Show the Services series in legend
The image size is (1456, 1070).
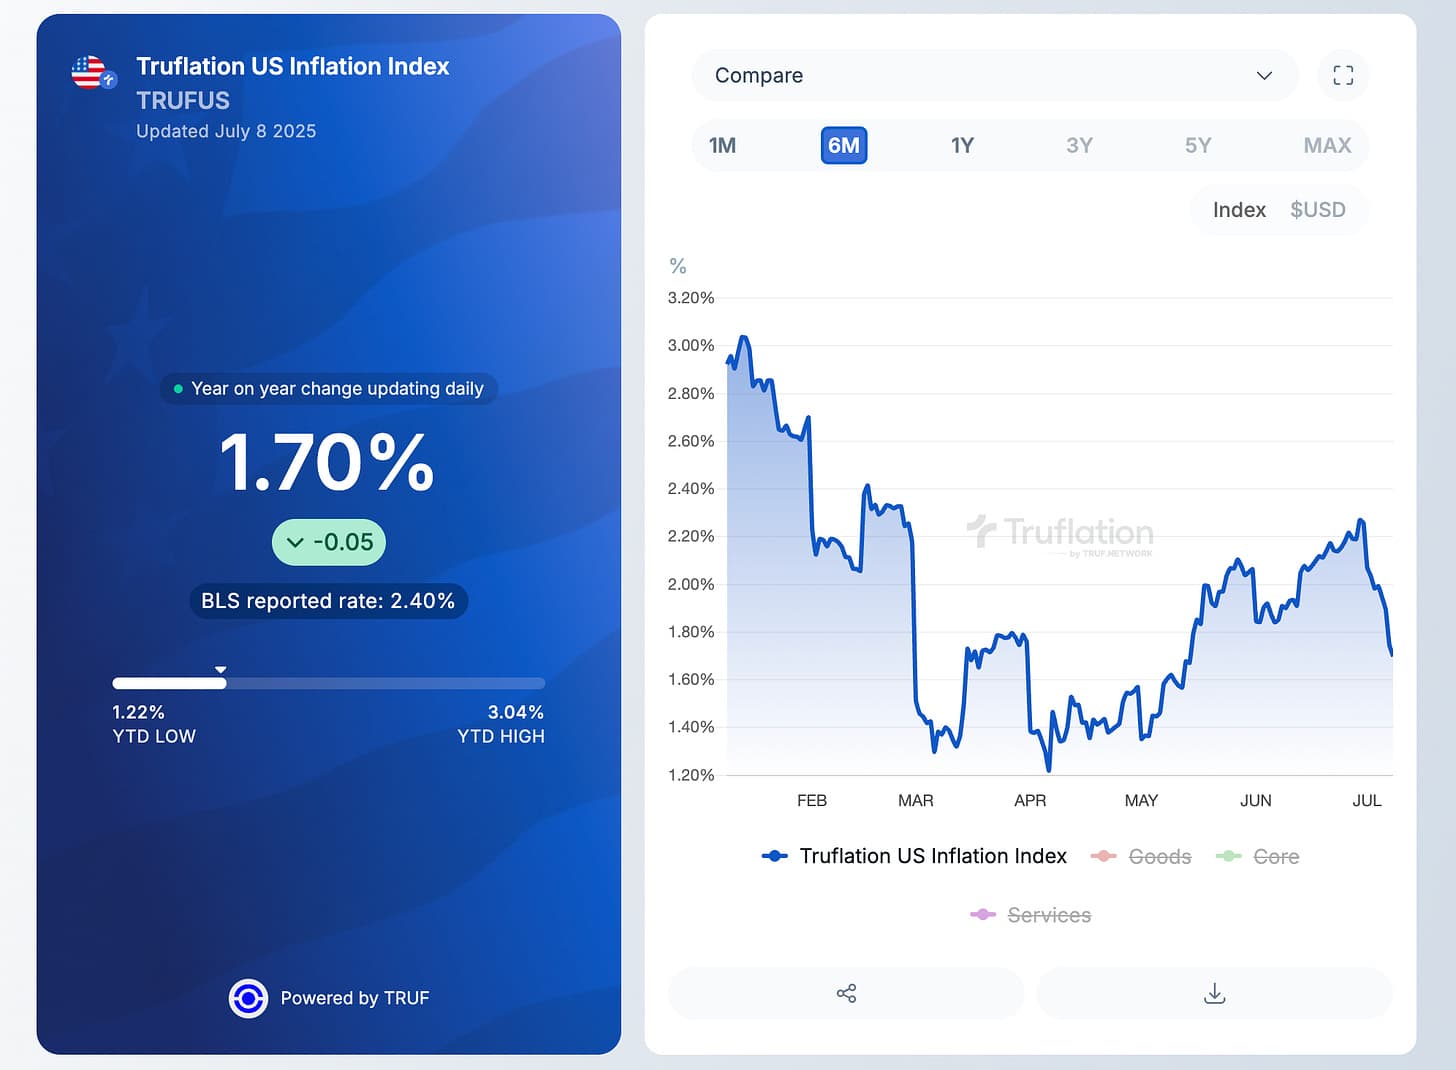pyautogui.click(x=1030, y=914)
